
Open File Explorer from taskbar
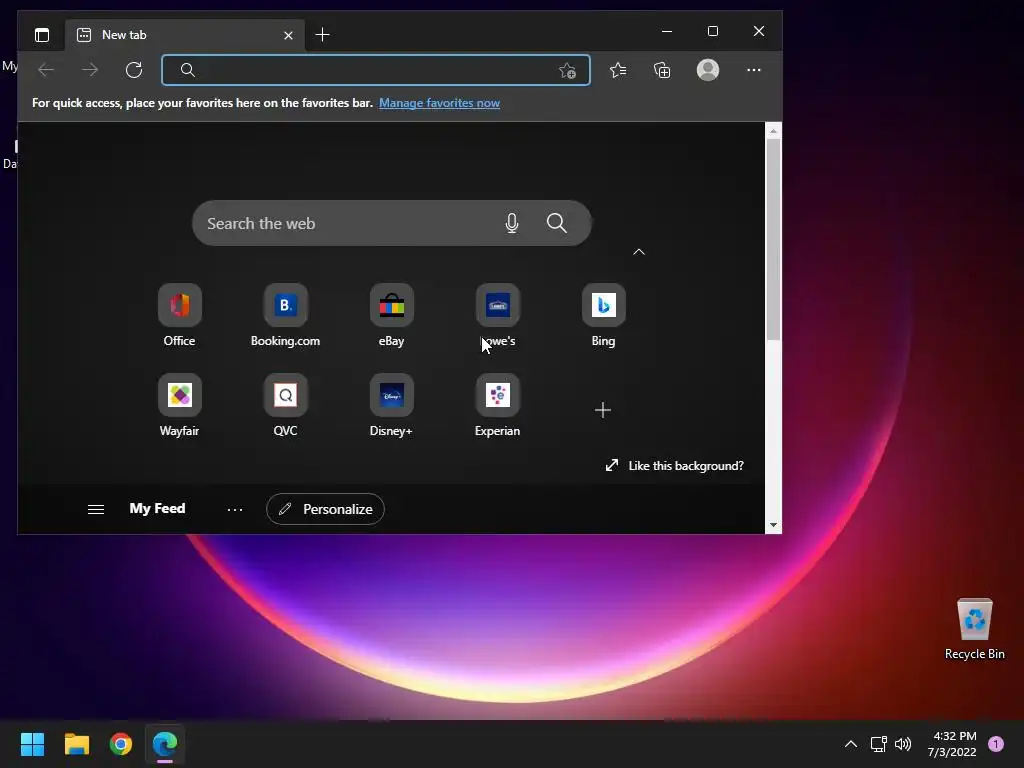click(76, 744)
